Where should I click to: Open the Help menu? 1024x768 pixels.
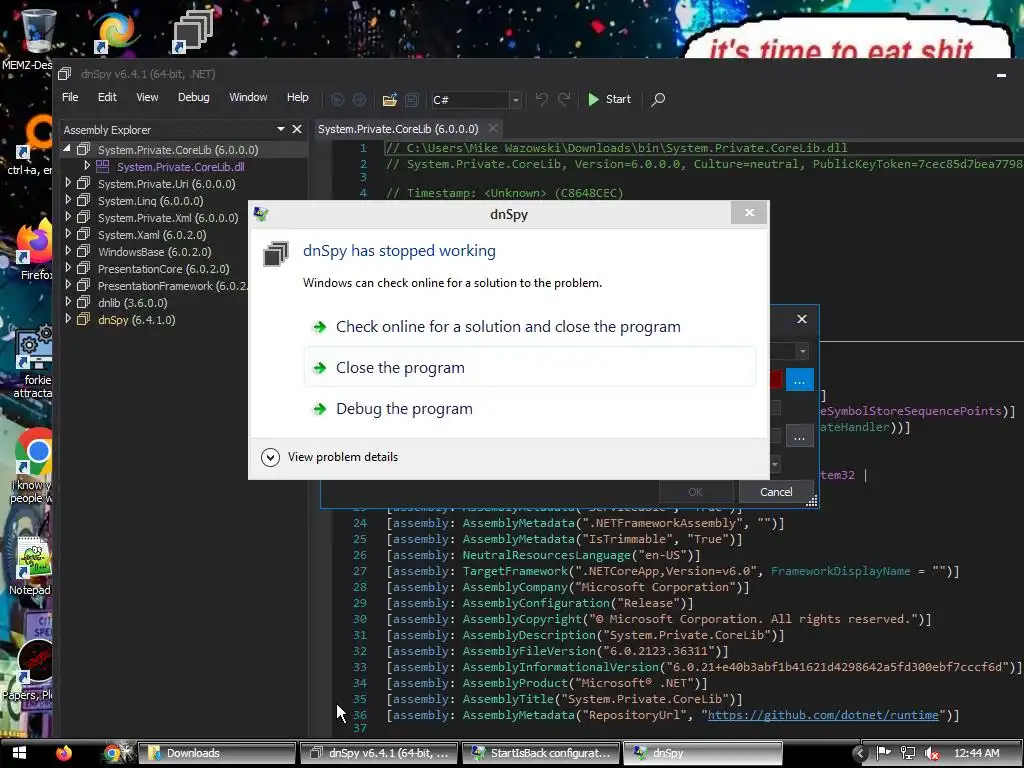coord(298,97)
